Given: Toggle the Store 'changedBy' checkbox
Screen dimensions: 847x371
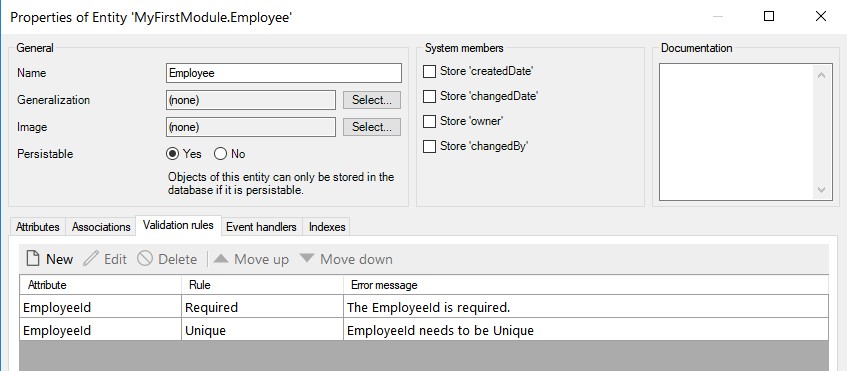Looking at the screenshot, I should click(x=429, y=146).
